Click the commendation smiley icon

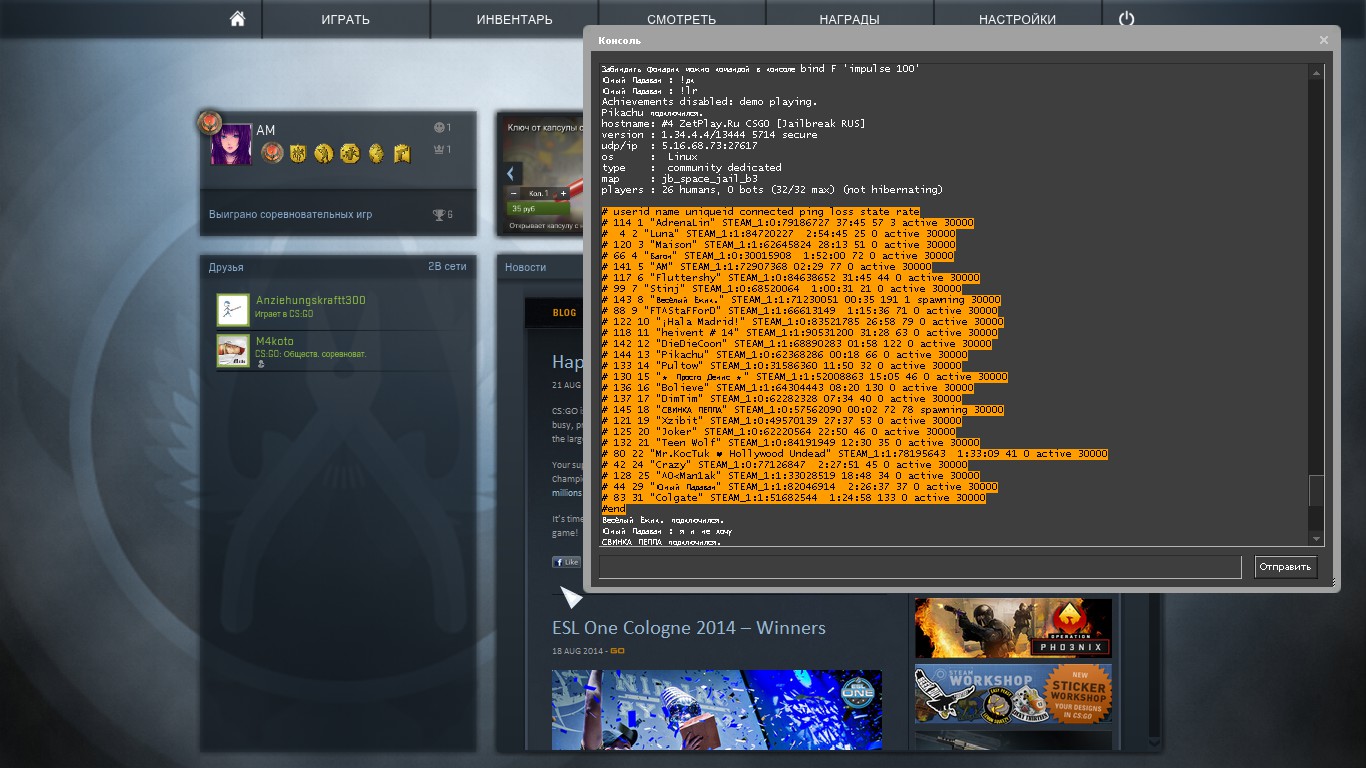coord(438,128)
